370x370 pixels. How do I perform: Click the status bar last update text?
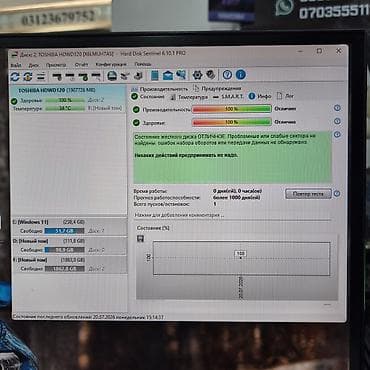[x=88, y=317]
